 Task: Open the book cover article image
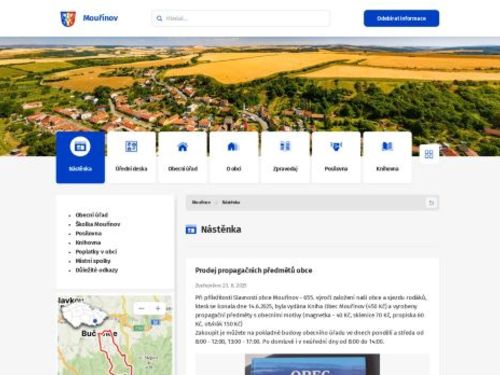point(312,364)
